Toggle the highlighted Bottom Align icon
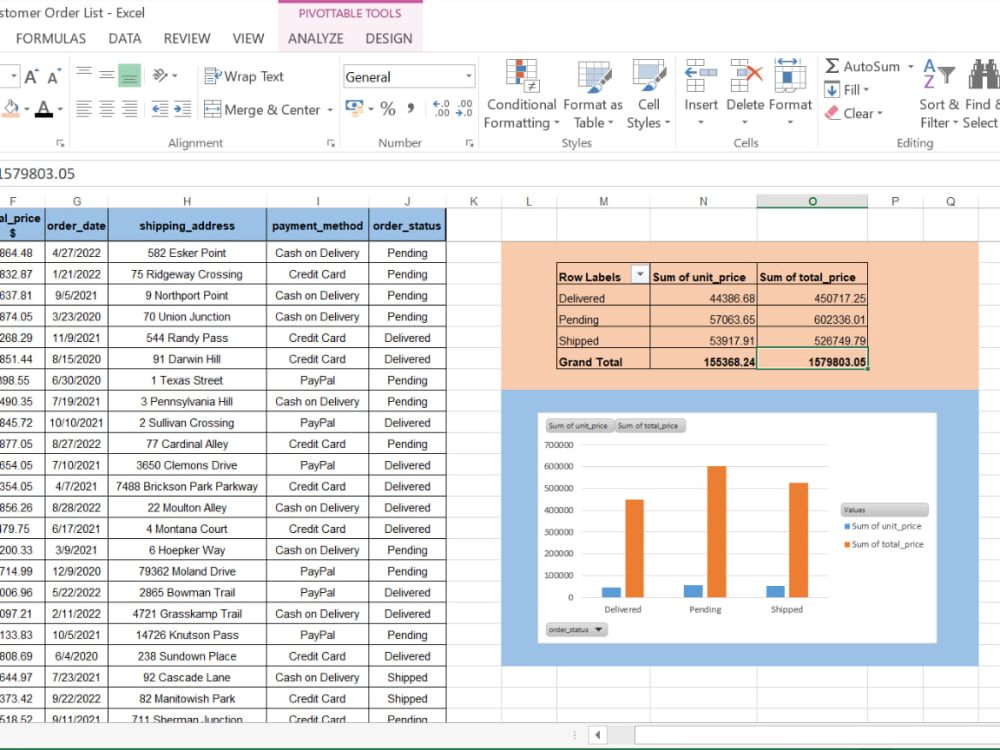 [x=129, y=76]
